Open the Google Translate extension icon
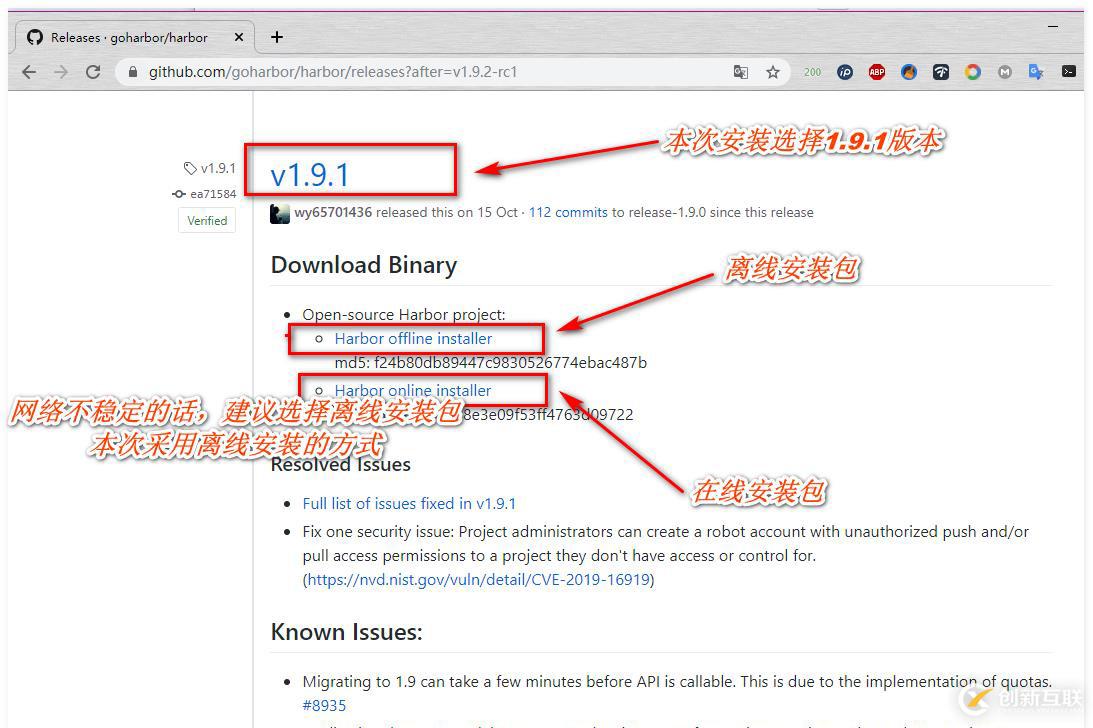Image resolution: width=1093 pixels, height=728 pixels. point(1037,72)
